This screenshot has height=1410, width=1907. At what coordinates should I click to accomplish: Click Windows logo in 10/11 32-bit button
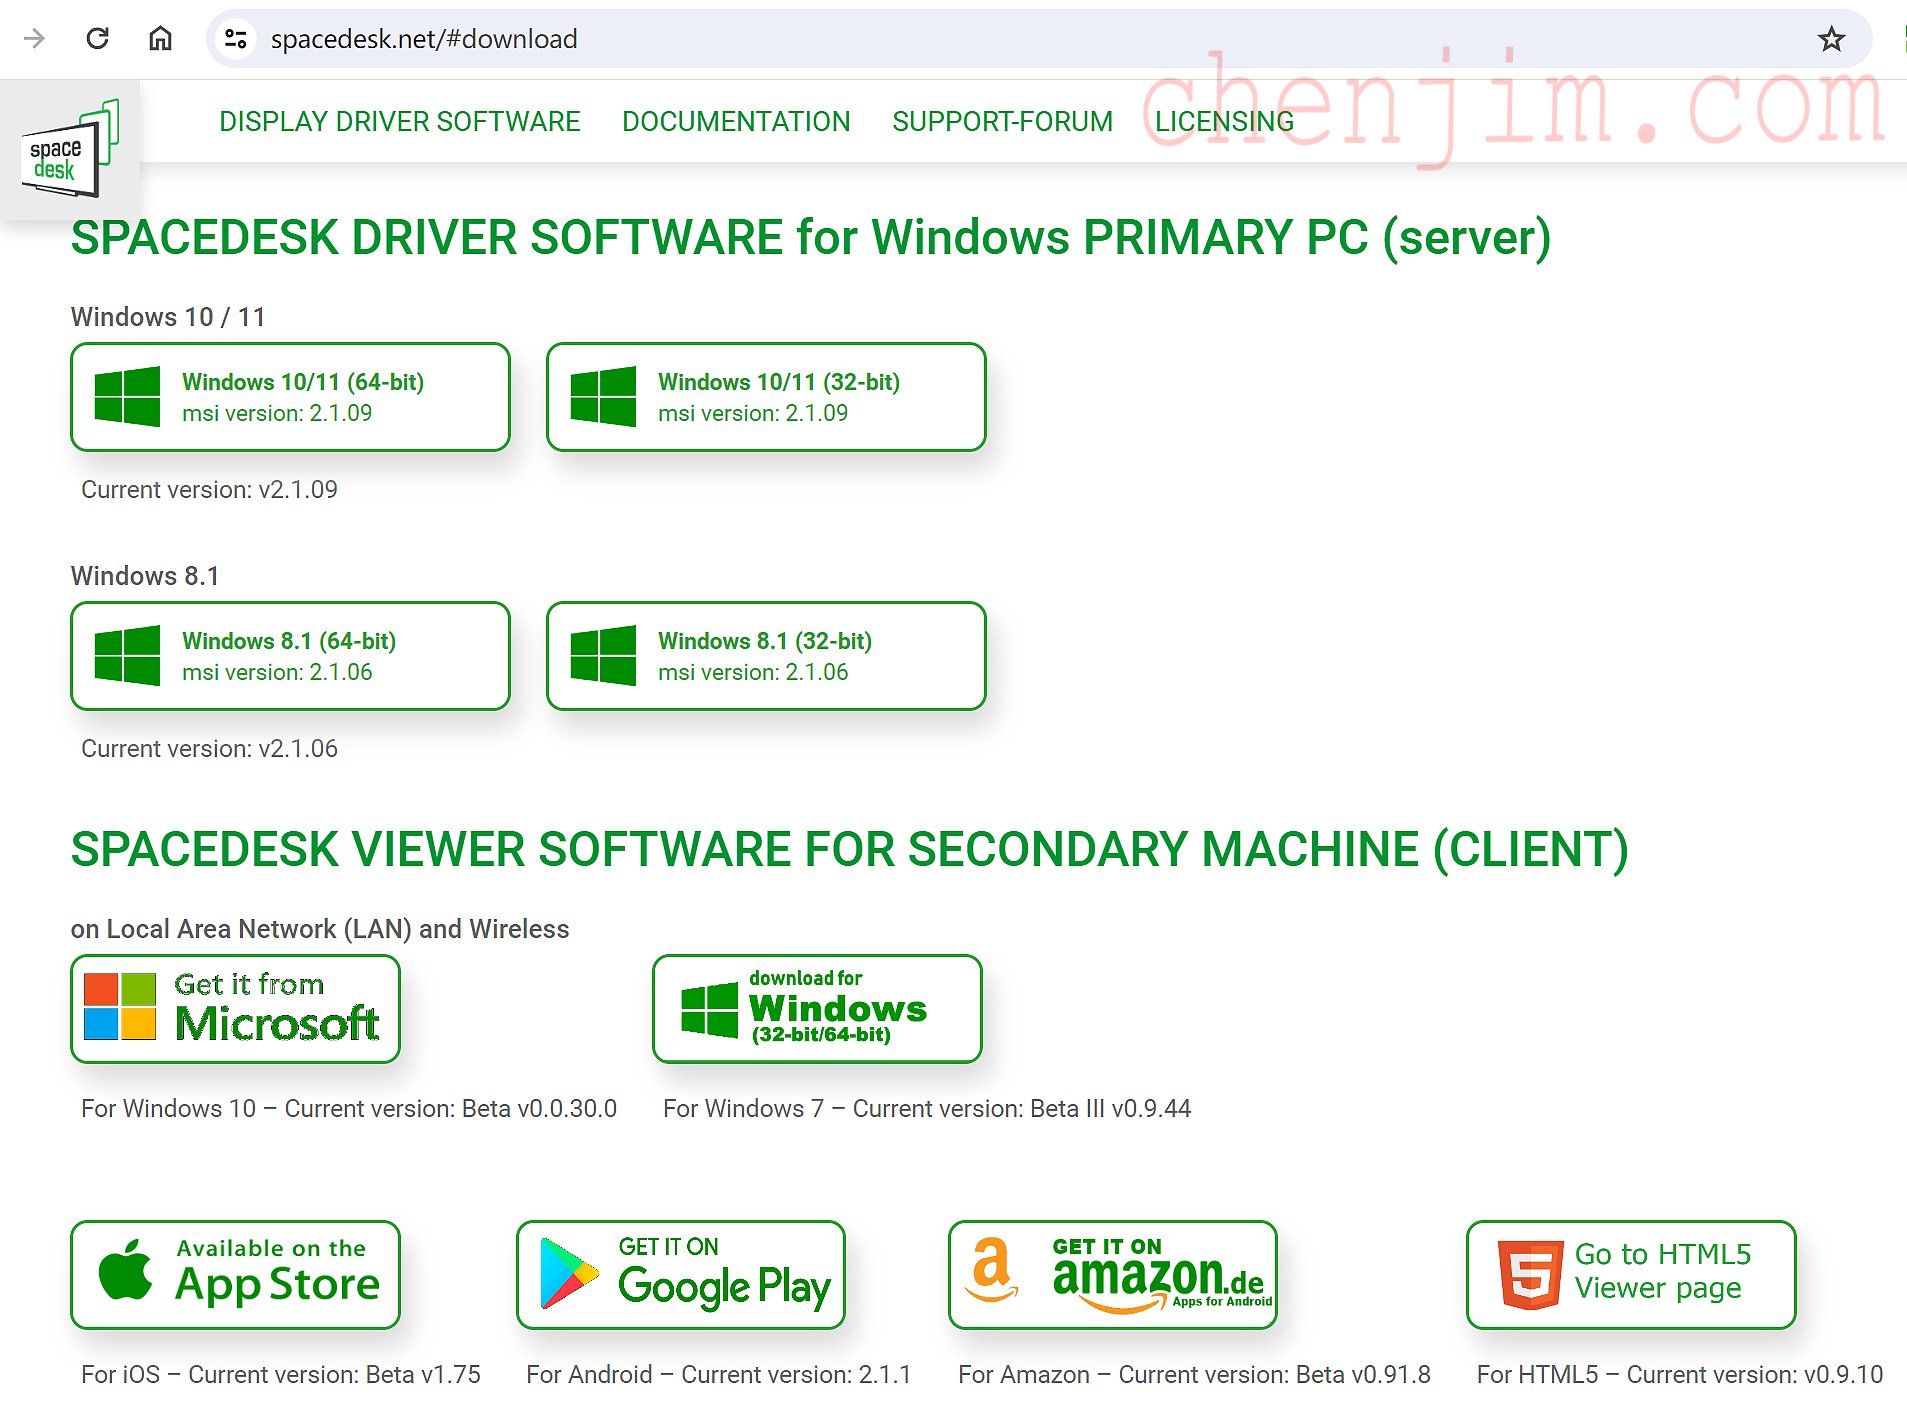tap(603, 397)
